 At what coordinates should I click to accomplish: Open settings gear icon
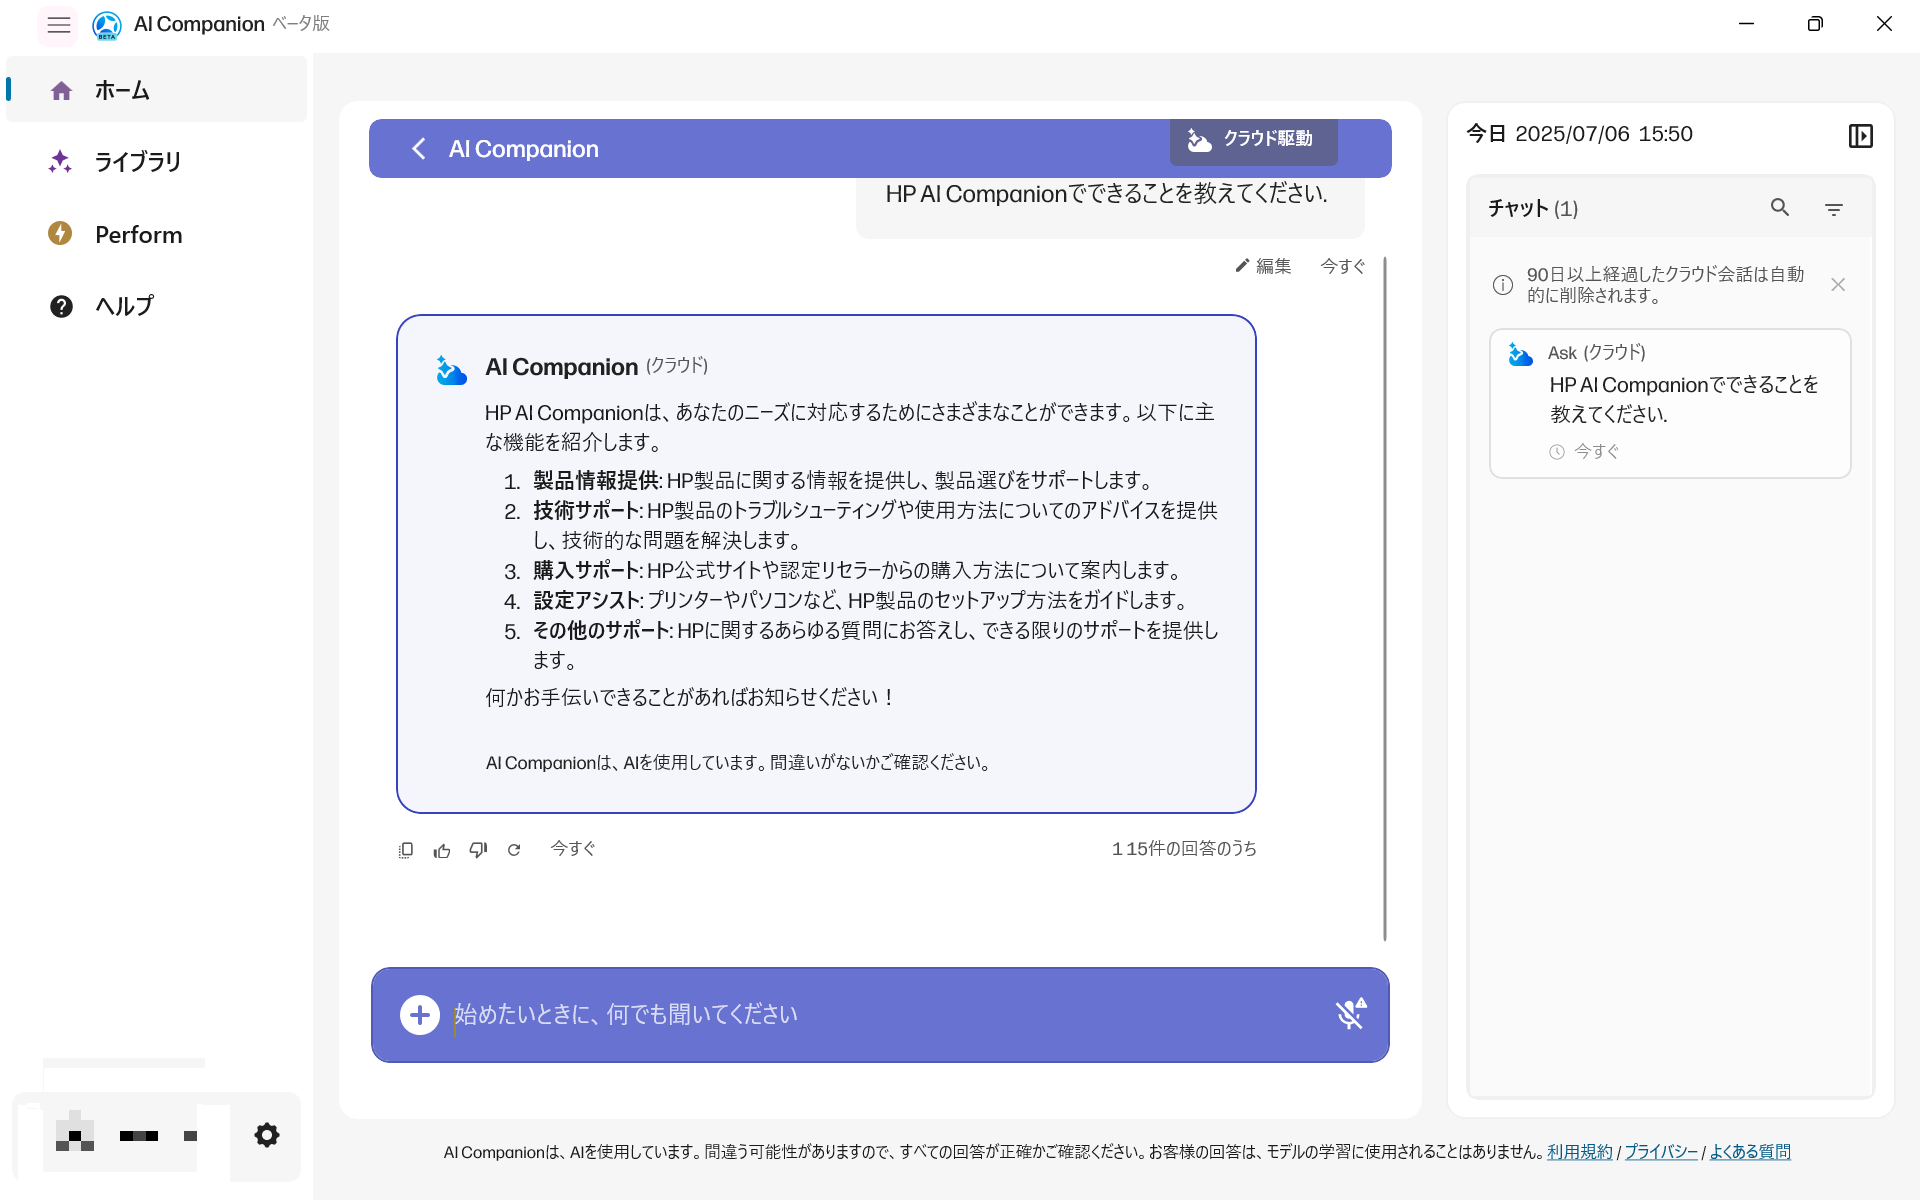coord(266,1135)
